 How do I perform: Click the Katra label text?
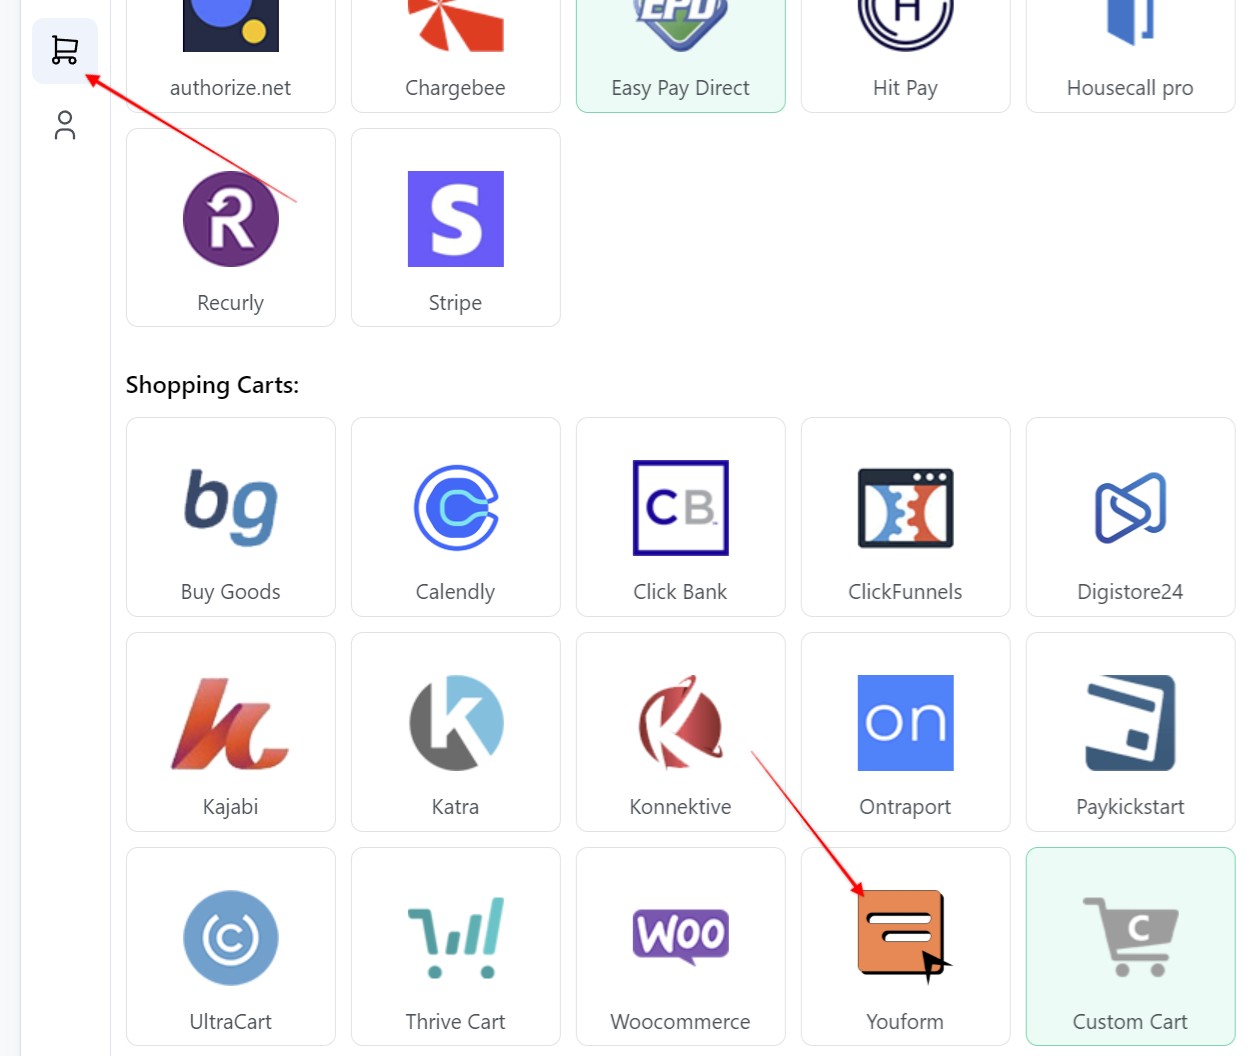pos(456,807)
